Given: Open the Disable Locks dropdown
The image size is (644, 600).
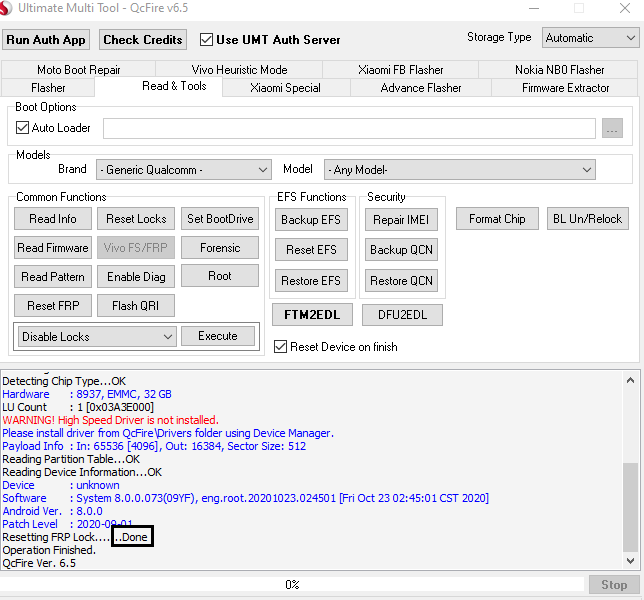Looking at the screenshot, I should (x=97, y=337).
